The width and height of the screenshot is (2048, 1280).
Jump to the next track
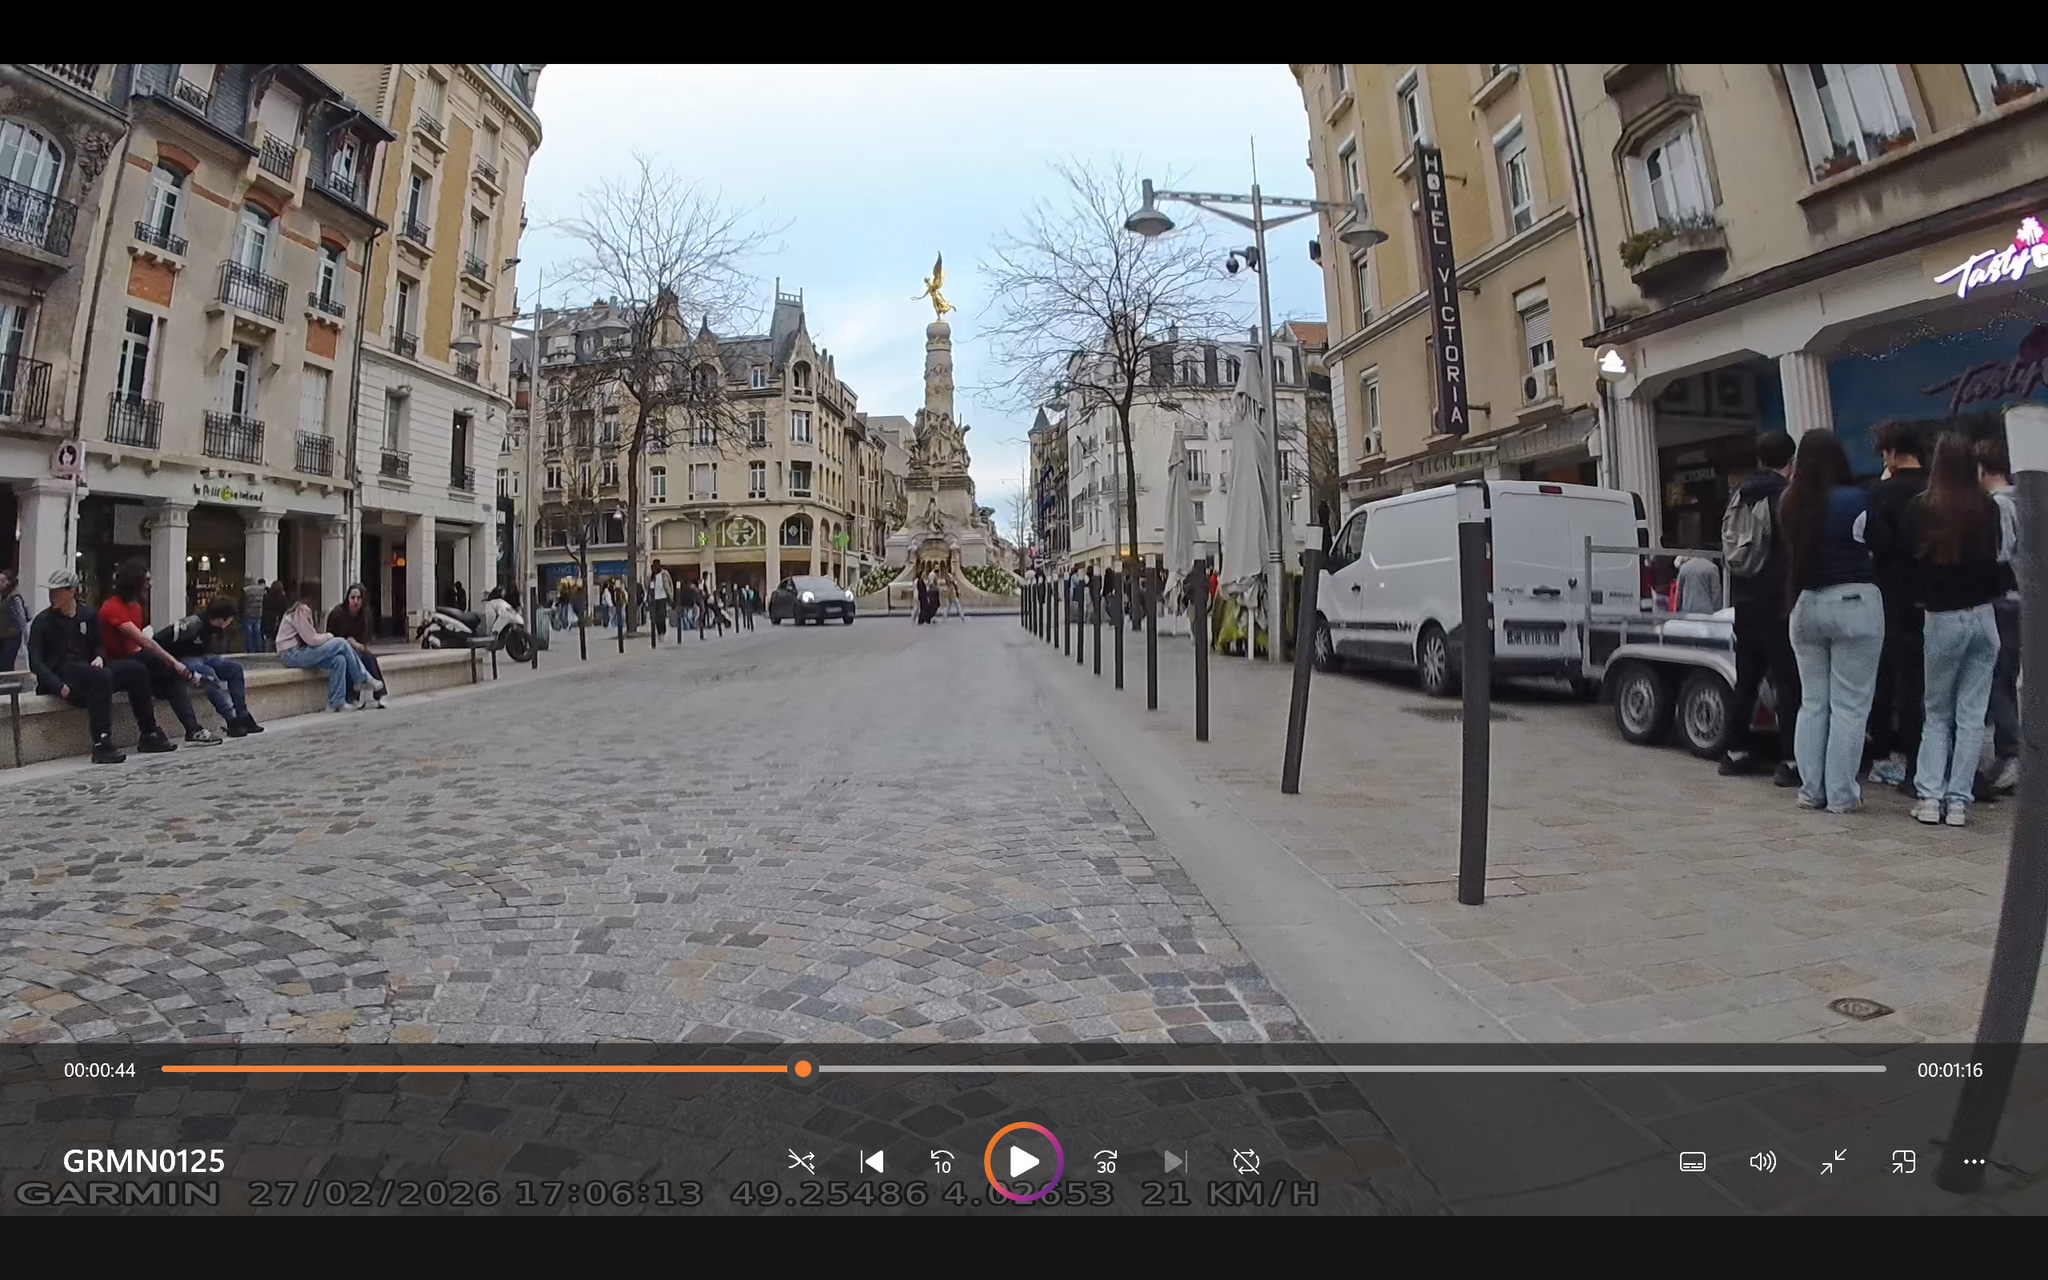coord(1175,1161)
